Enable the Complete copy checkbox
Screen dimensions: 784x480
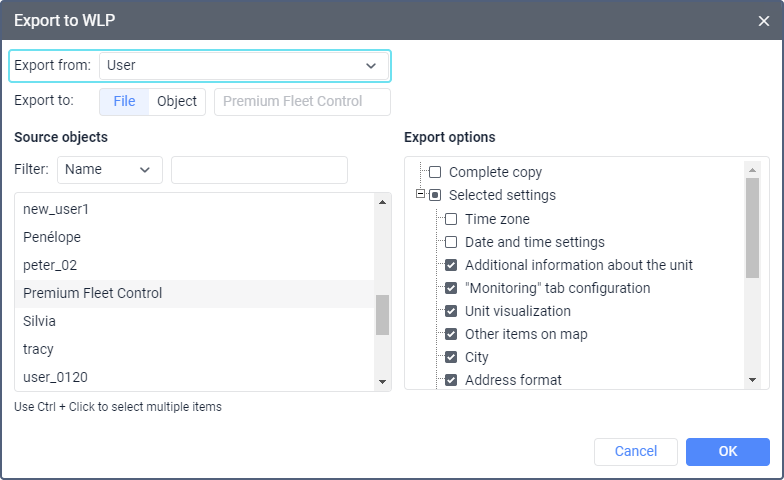pyautogui.click(x=435, y=172)
